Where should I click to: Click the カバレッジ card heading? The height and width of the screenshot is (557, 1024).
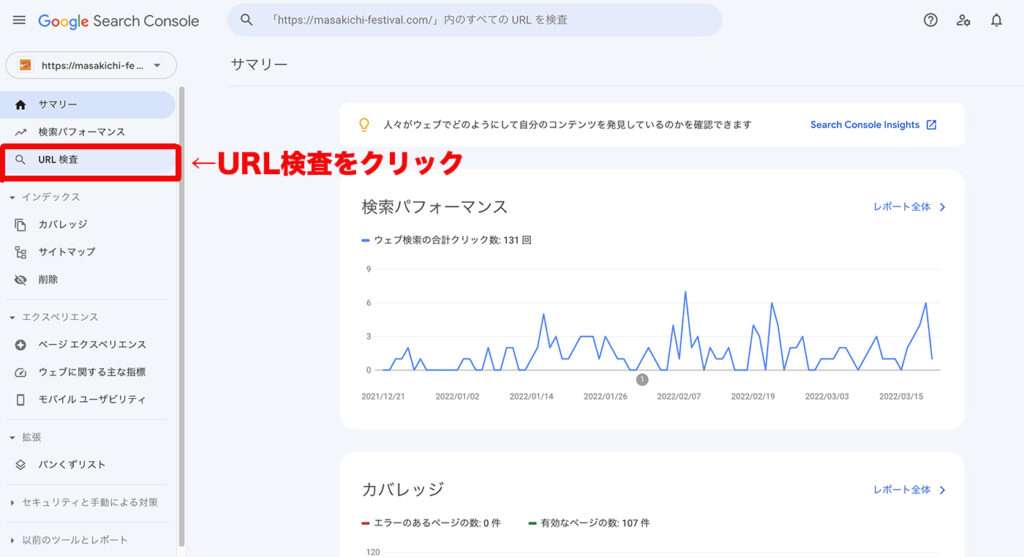pos(403,490)
